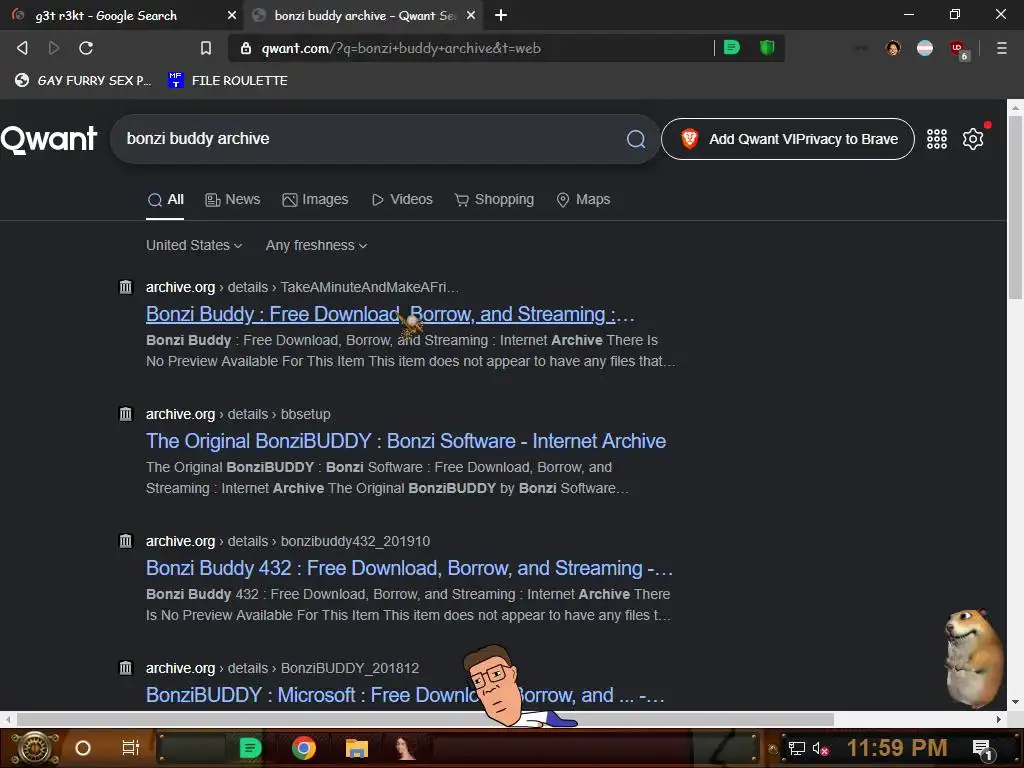Open File Explorer from the taskbar

[357, 748]
